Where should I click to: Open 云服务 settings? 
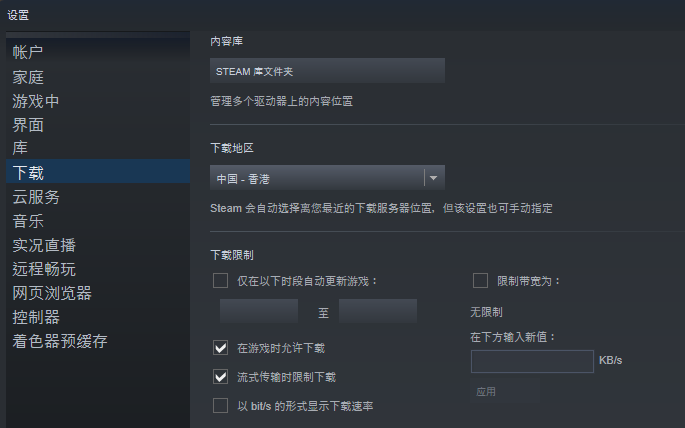point(36,197)
